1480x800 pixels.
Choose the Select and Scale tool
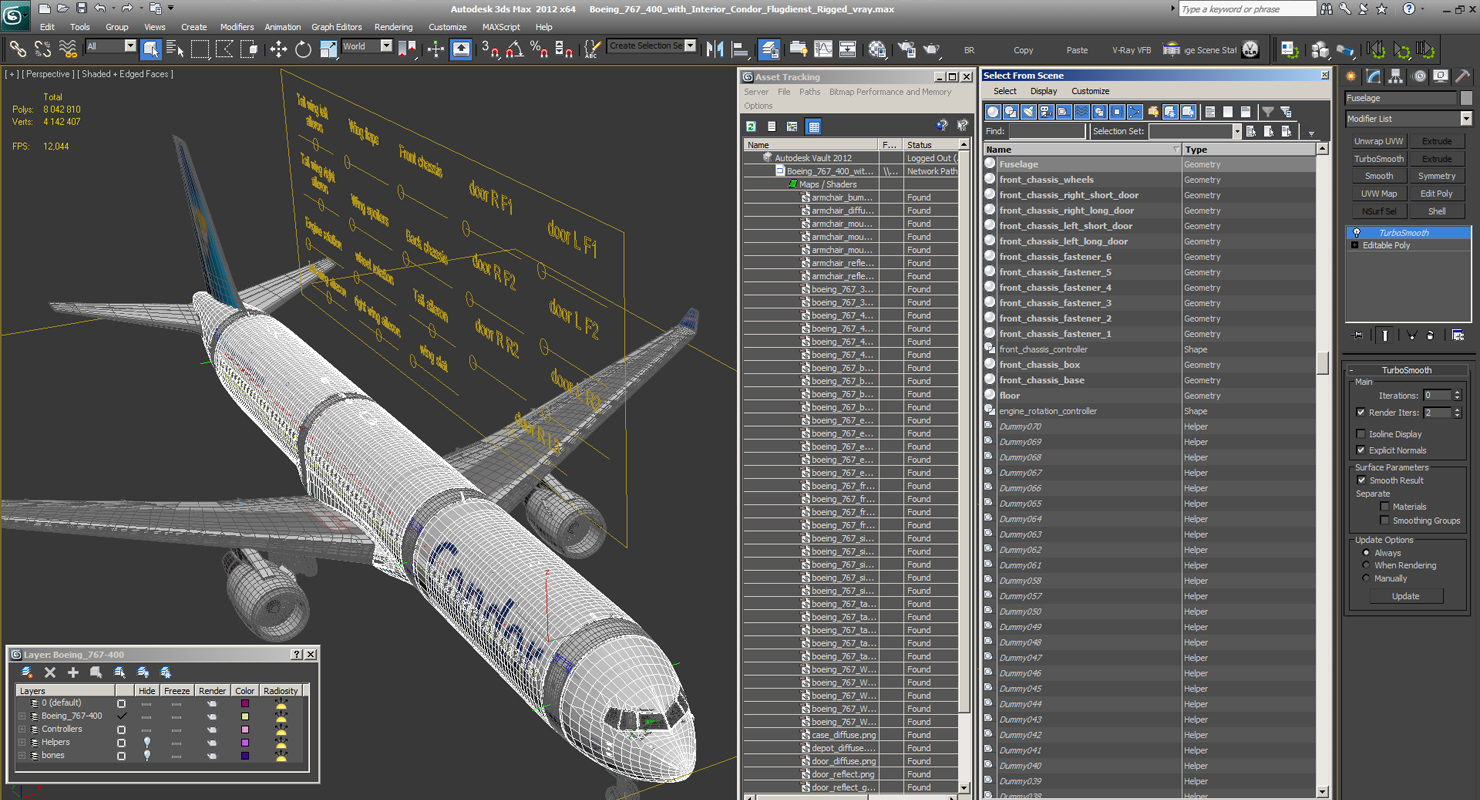click(328, 49)
